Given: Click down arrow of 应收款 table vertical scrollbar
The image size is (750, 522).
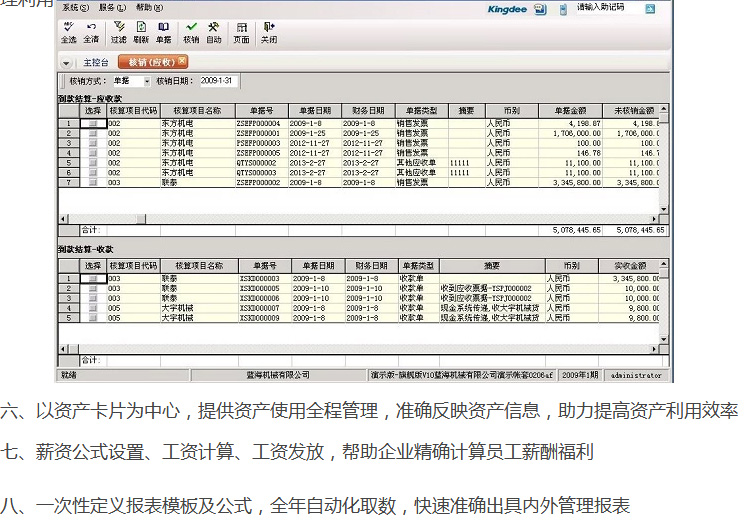Looking at the screenshot, I should [664, 209].
